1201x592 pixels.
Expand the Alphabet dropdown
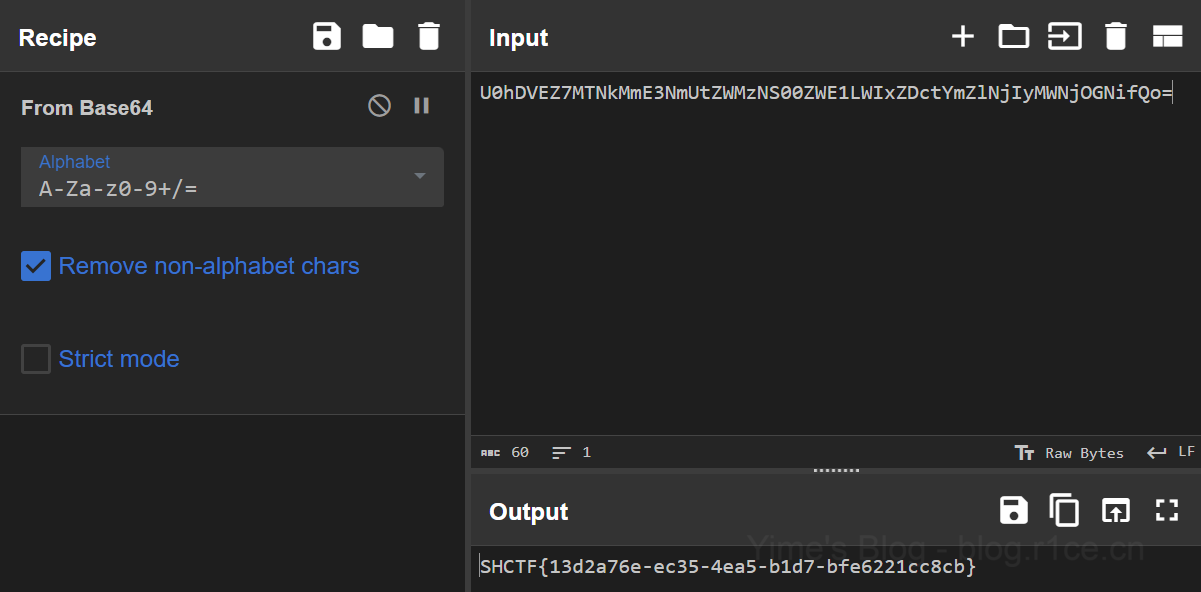[x=420, y=176]
